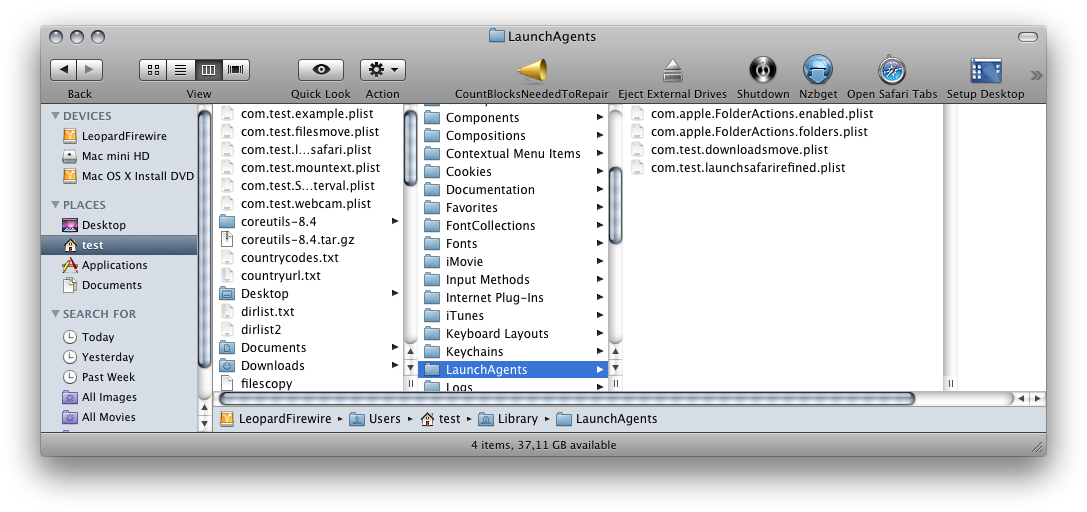Click Users in the path bar
1087x512 pixels.
coord(375,418)
